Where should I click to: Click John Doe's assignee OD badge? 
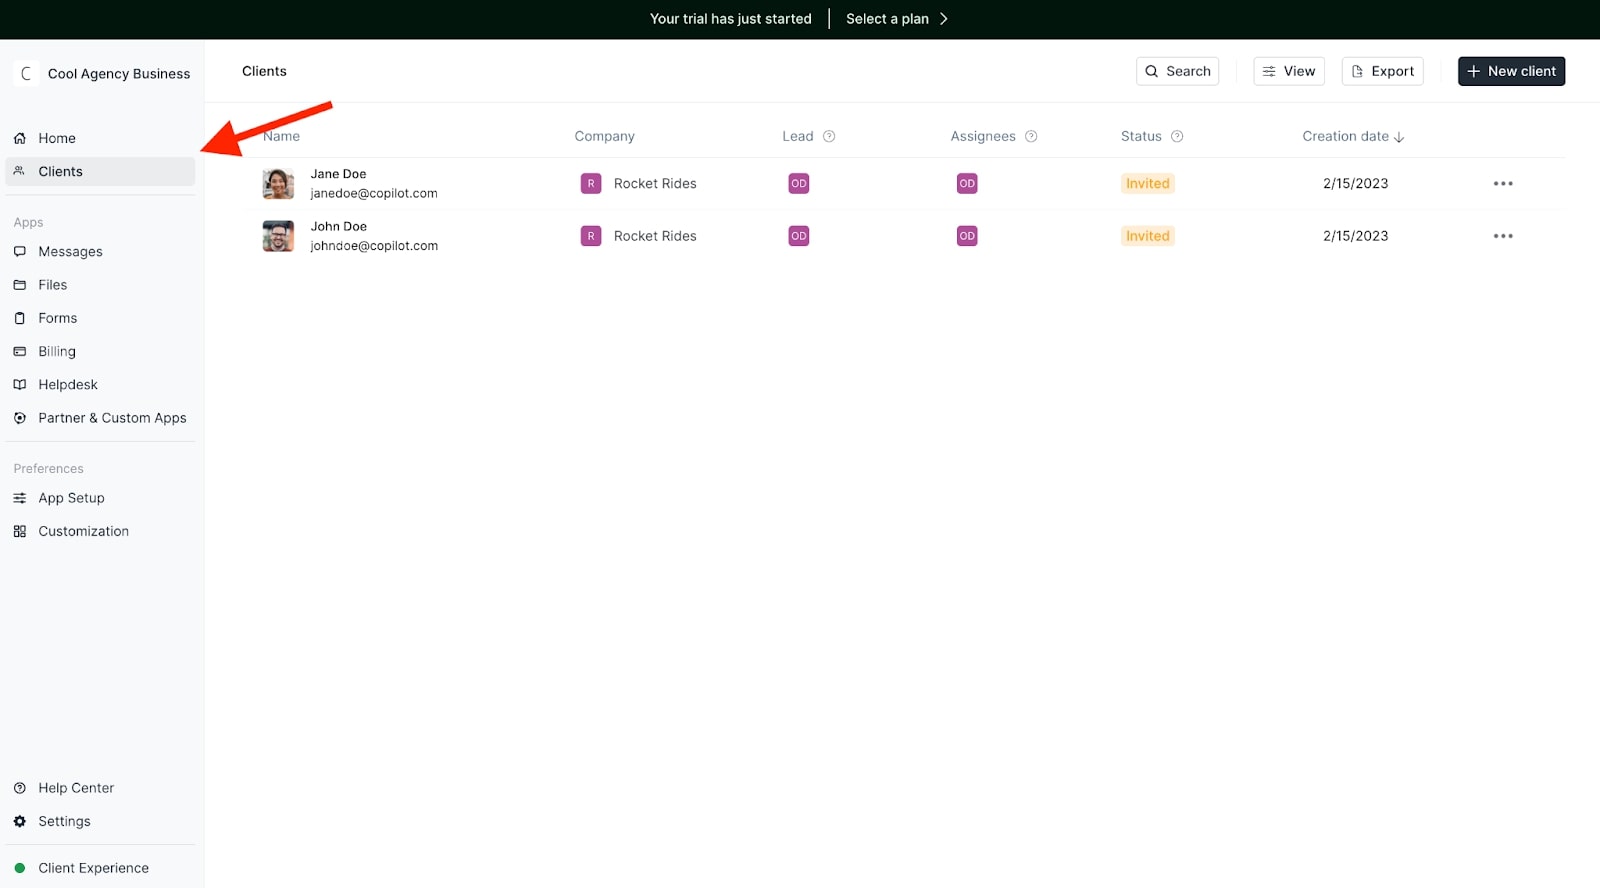(x=966, y=236)
